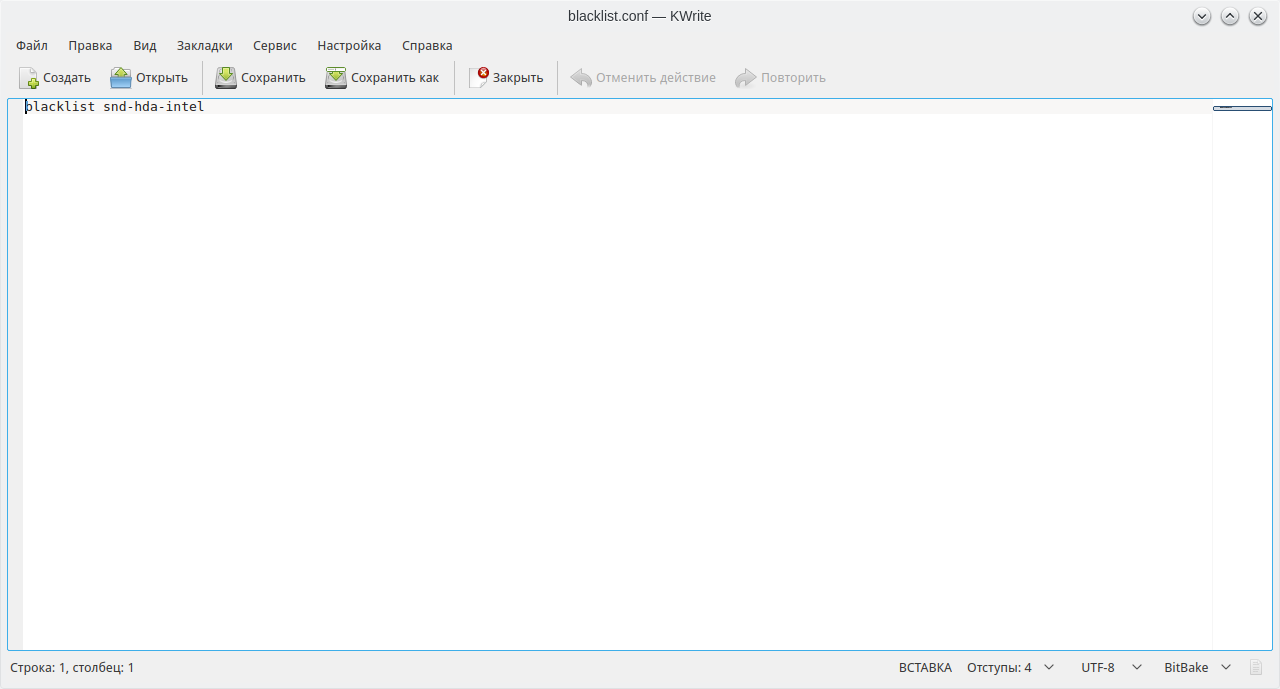Click the text 'blacklist snd-hda-intel' in editor
Screen dimensions: 1280x689
(x=115, y=106)
